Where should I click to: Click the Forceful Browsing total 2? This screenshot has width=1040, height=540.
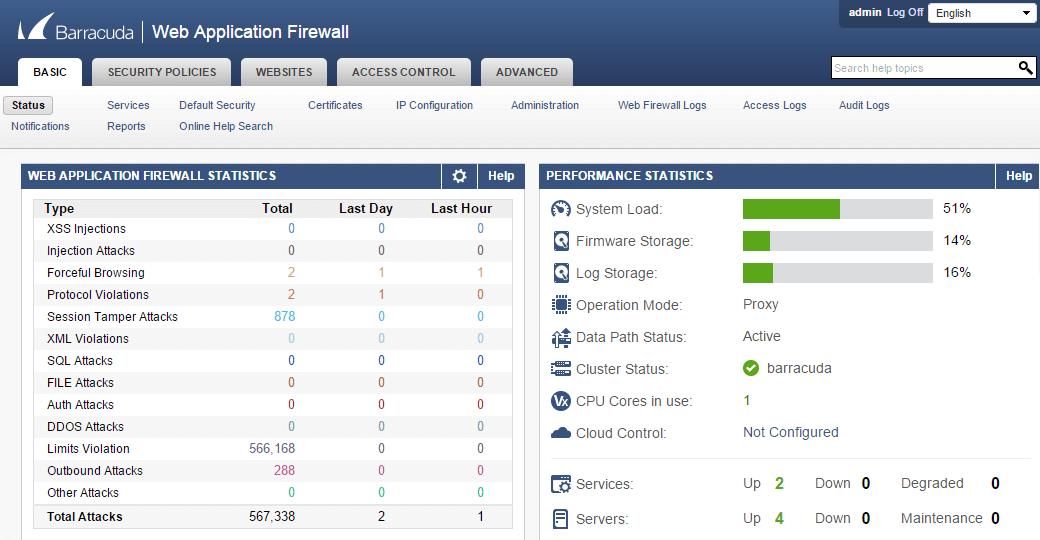(x=291, y=273)
